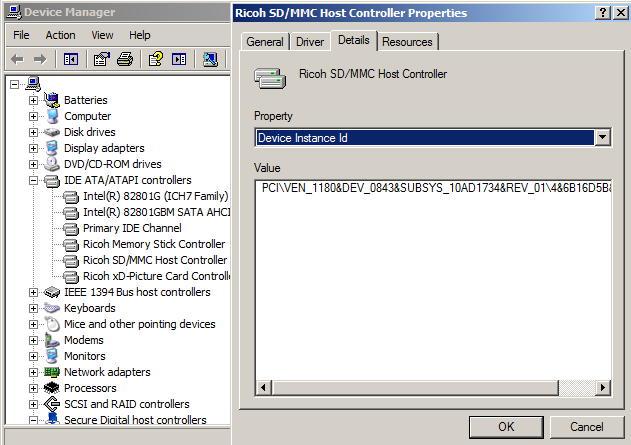
Task: Expand the Network adapters node
Action: coord(33,373)
